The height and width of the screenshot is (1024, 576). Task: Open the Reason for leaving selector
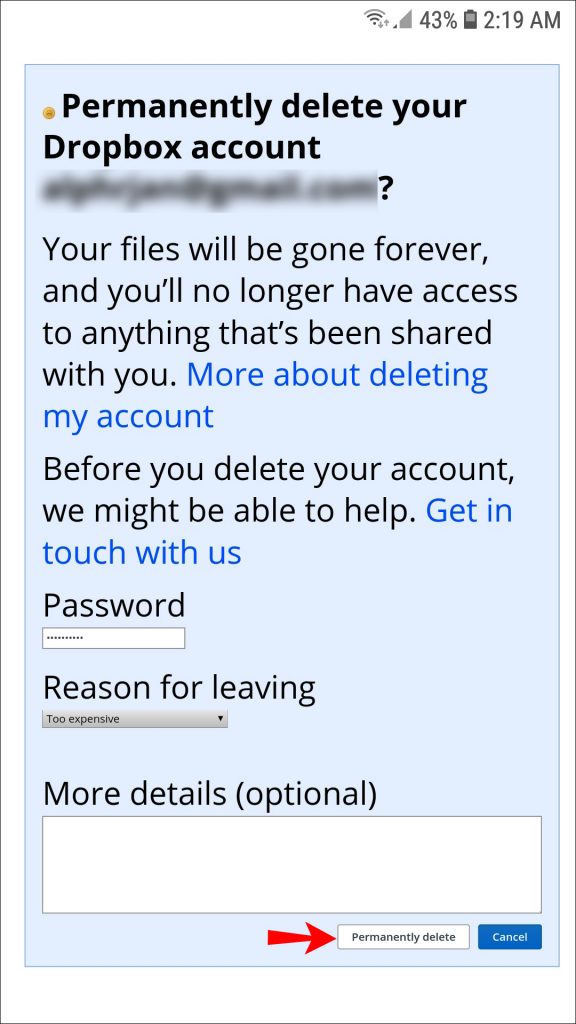[x=135, y=718]
